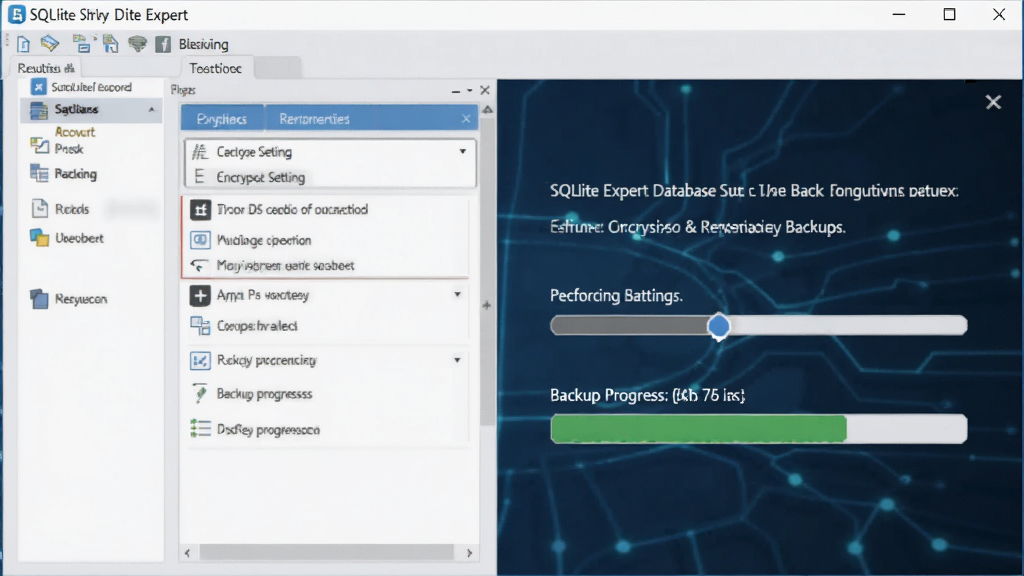
Task: Open the Enyhics tab
Action: pyautogui.click(x=222, y=119)
